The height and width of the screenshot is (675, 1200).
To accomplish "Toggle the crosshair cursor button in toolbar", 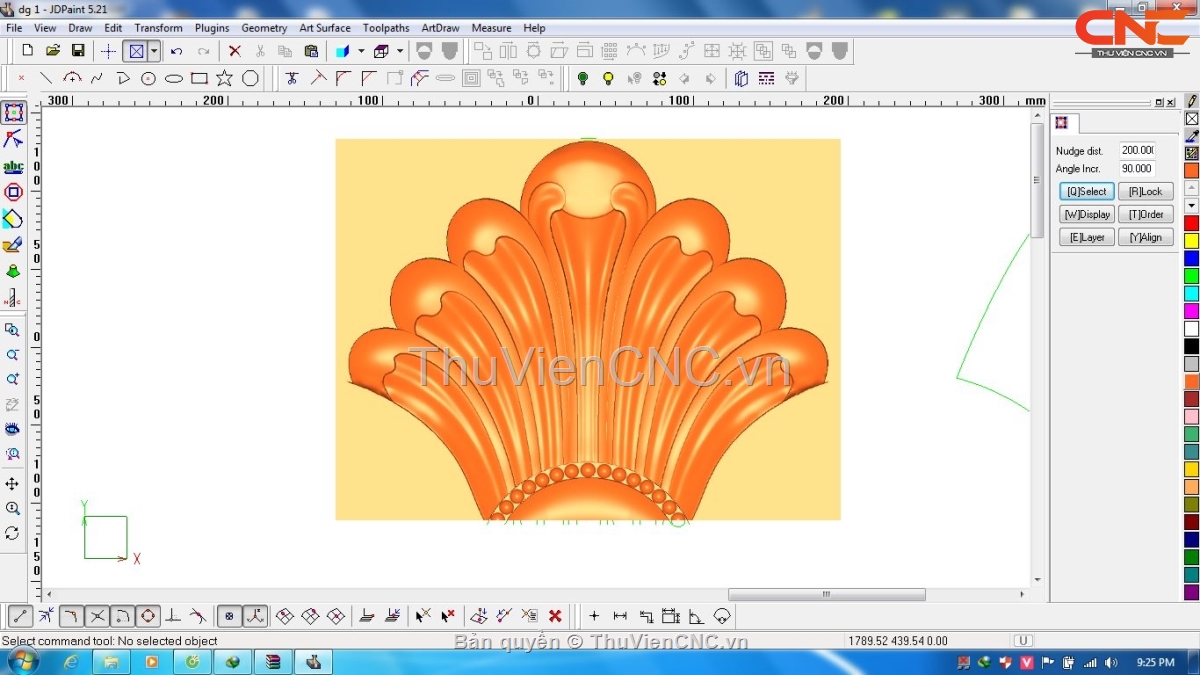I will pos(108,51).
